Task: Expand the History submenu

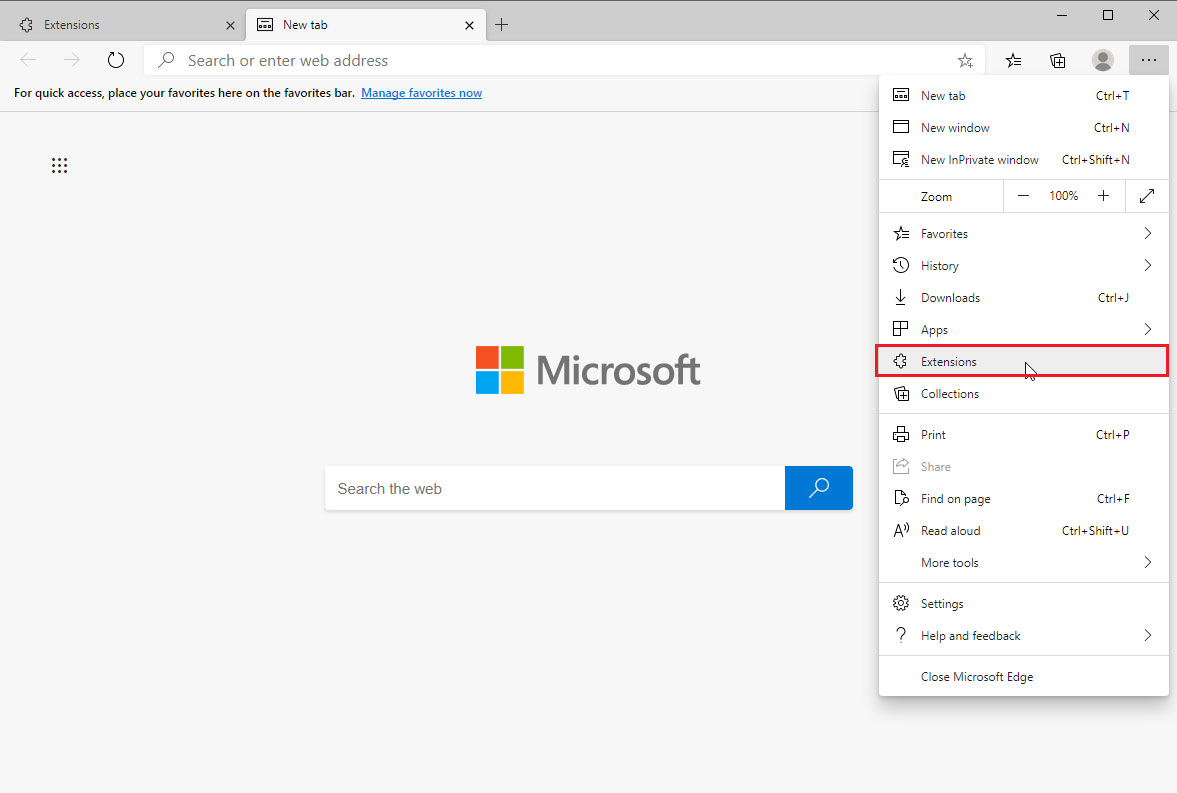Action: pos(1024,266)
